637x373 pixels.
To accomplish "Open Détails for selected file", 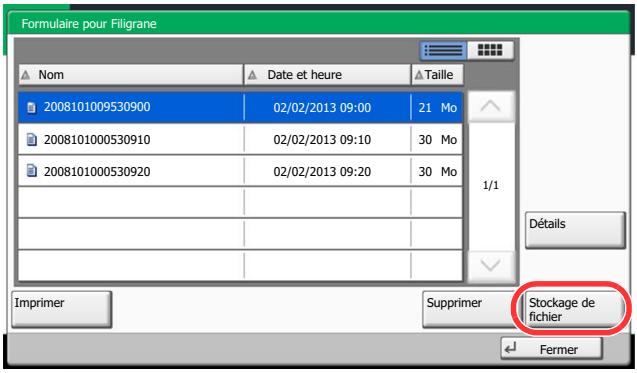I will (575, 230).
